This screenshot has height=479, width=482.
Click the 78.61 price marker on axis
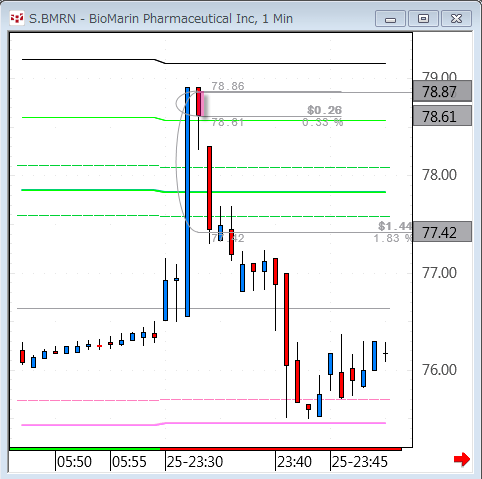(x=442, y=116)
